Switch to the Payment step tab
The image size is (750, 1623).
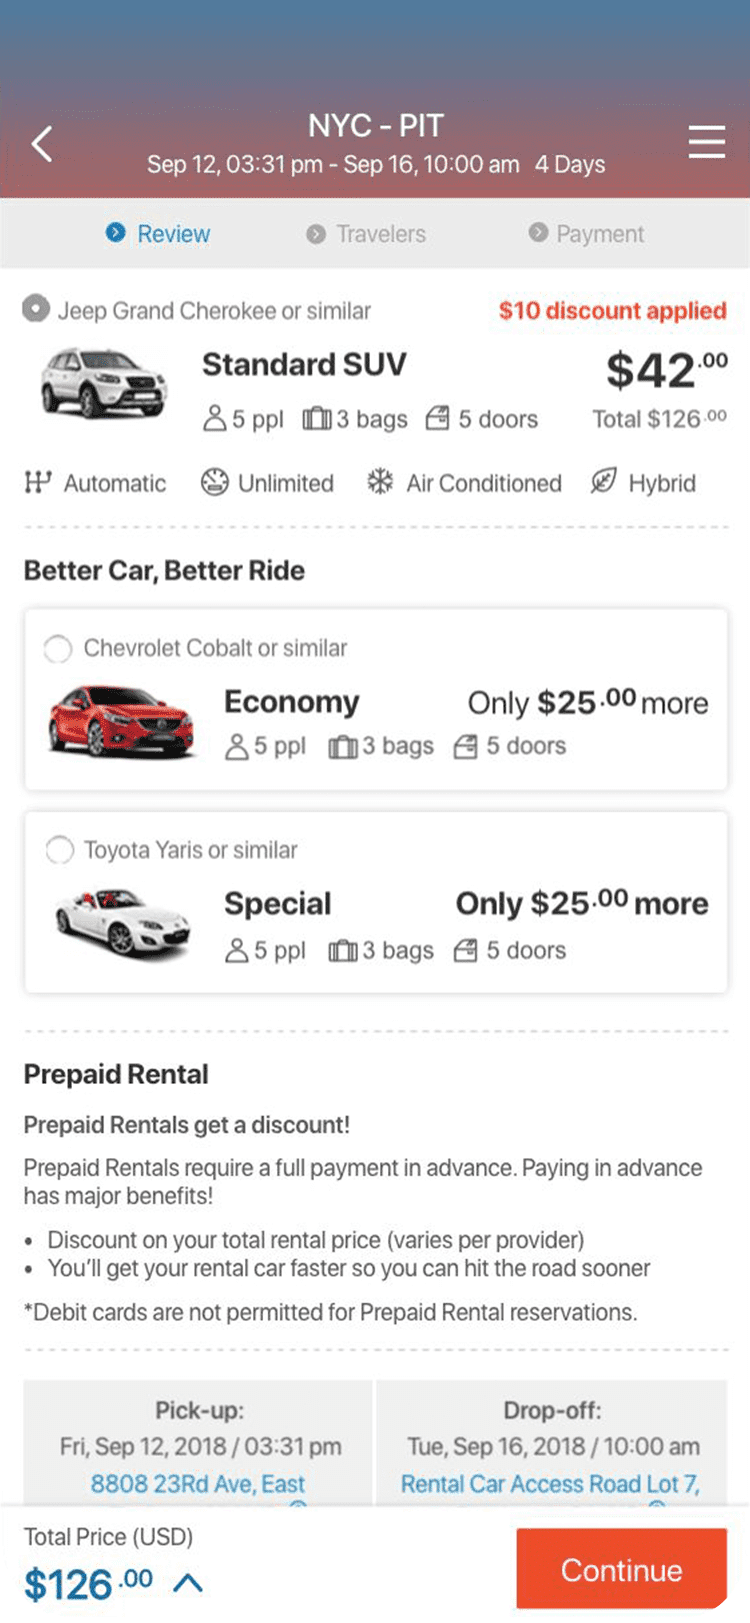[x=586, y=233]
